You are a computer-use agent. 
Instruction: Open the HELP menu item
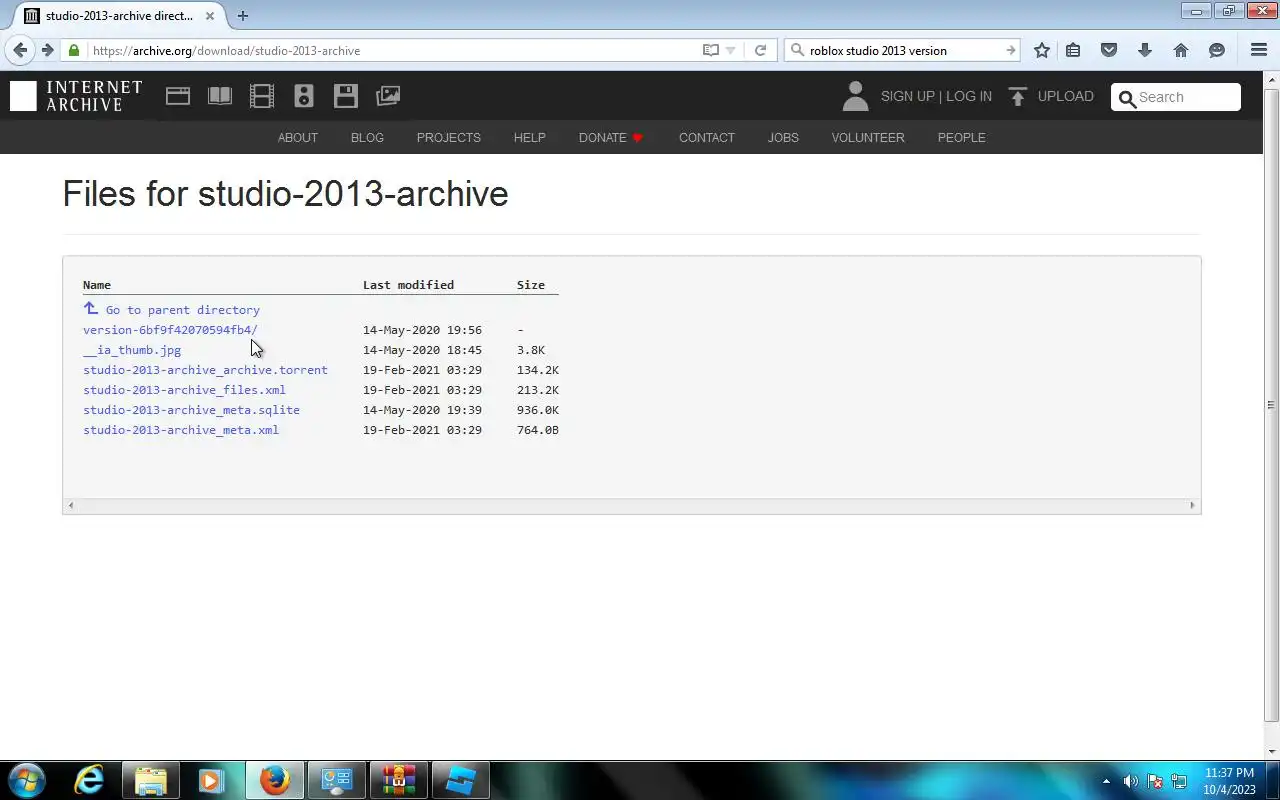click(x=530, y=138)
